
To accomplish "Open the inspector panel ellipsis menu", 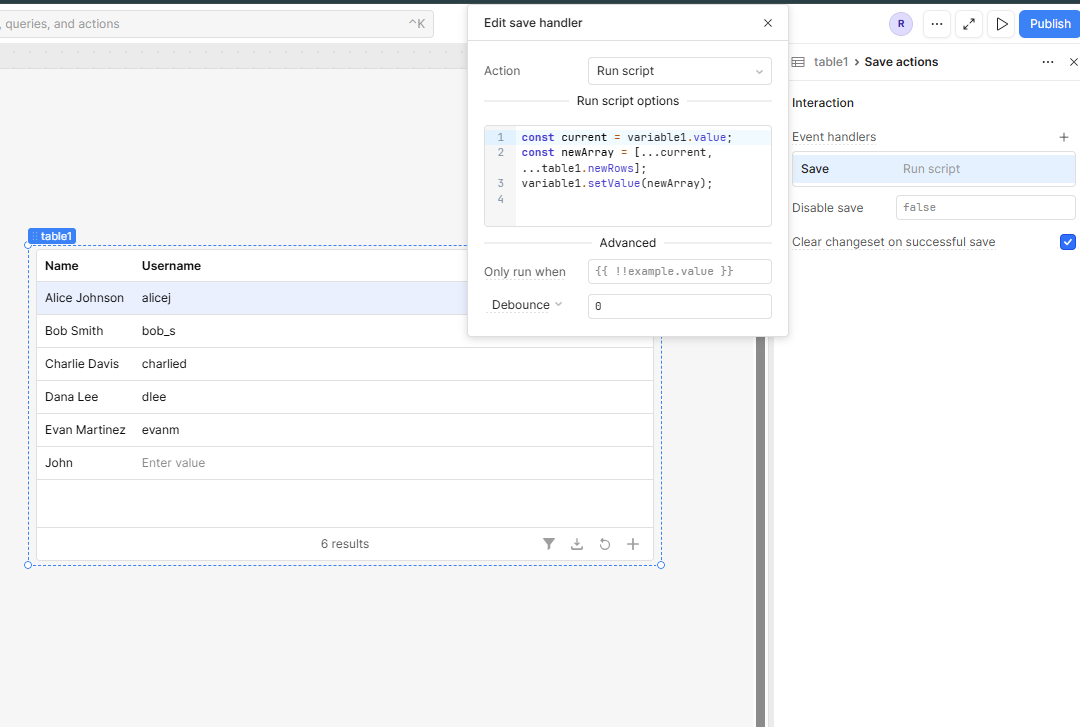I will tap(1048, 62).
